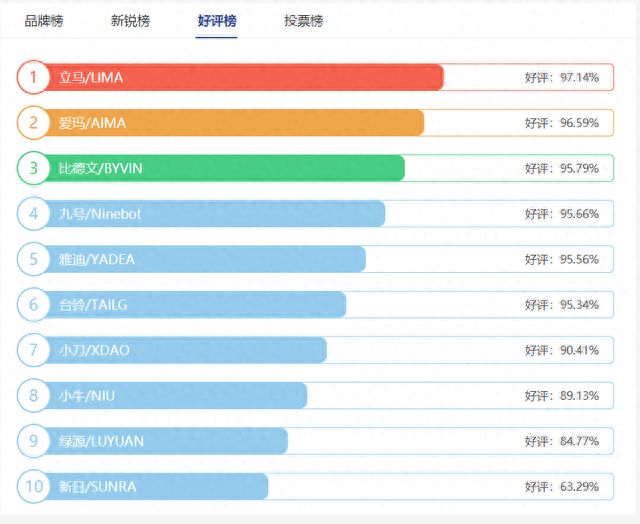Click the 好评: 89.13% rating value
The width and height of the screenshot is (640, 524).
pyautogui.click(x=562, y=395)
